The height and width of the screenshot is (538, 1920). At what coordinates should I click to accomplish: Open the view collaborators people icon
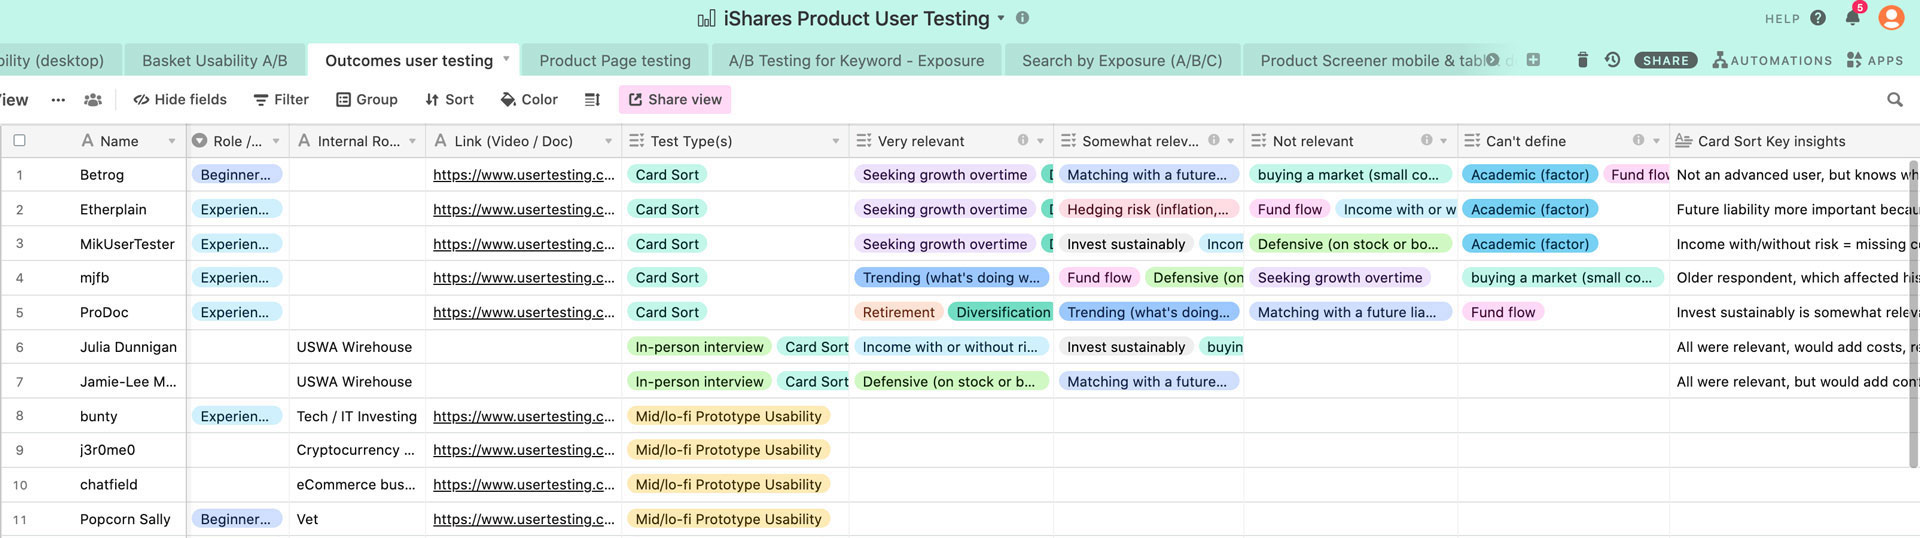[93, 99]
